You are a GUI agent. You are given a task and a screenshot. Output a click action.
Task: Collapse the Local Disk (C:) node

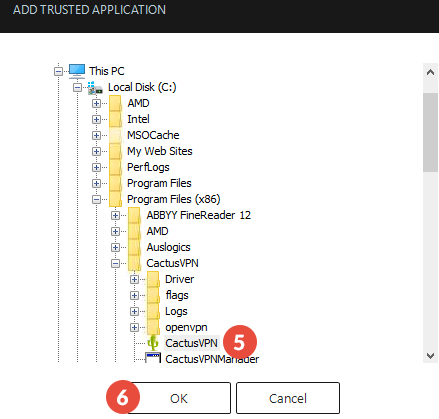click(77, 87)
